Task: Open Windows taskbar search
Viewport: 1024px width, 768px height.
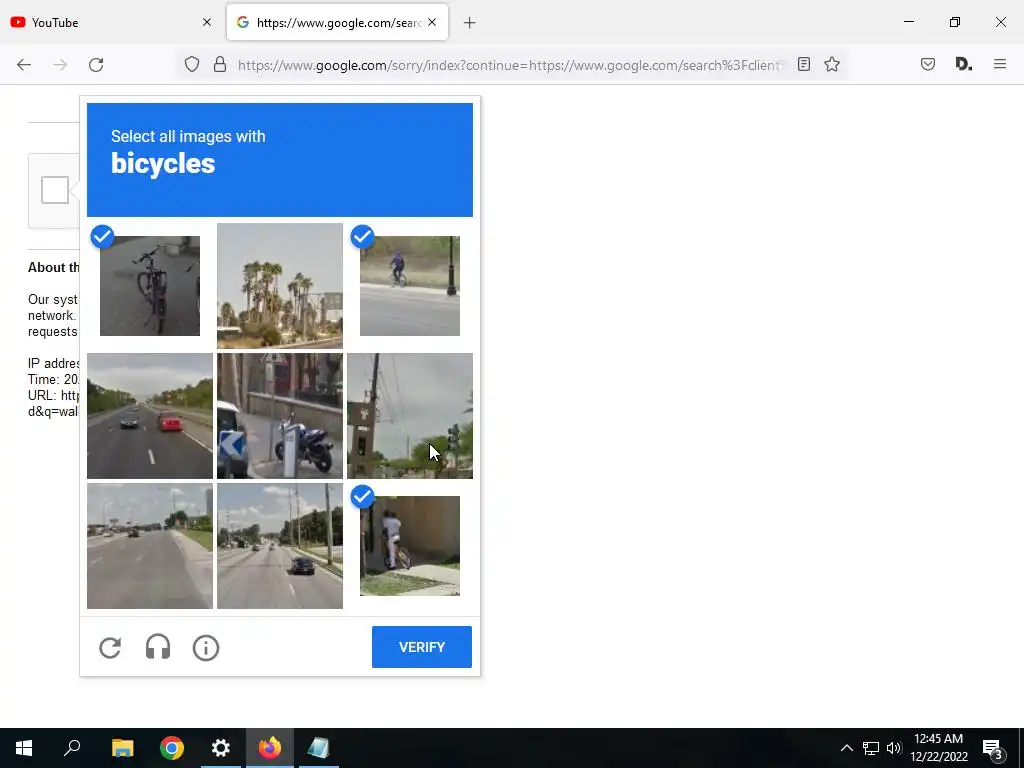Action: pyautogui.click(x=72, y=748)
